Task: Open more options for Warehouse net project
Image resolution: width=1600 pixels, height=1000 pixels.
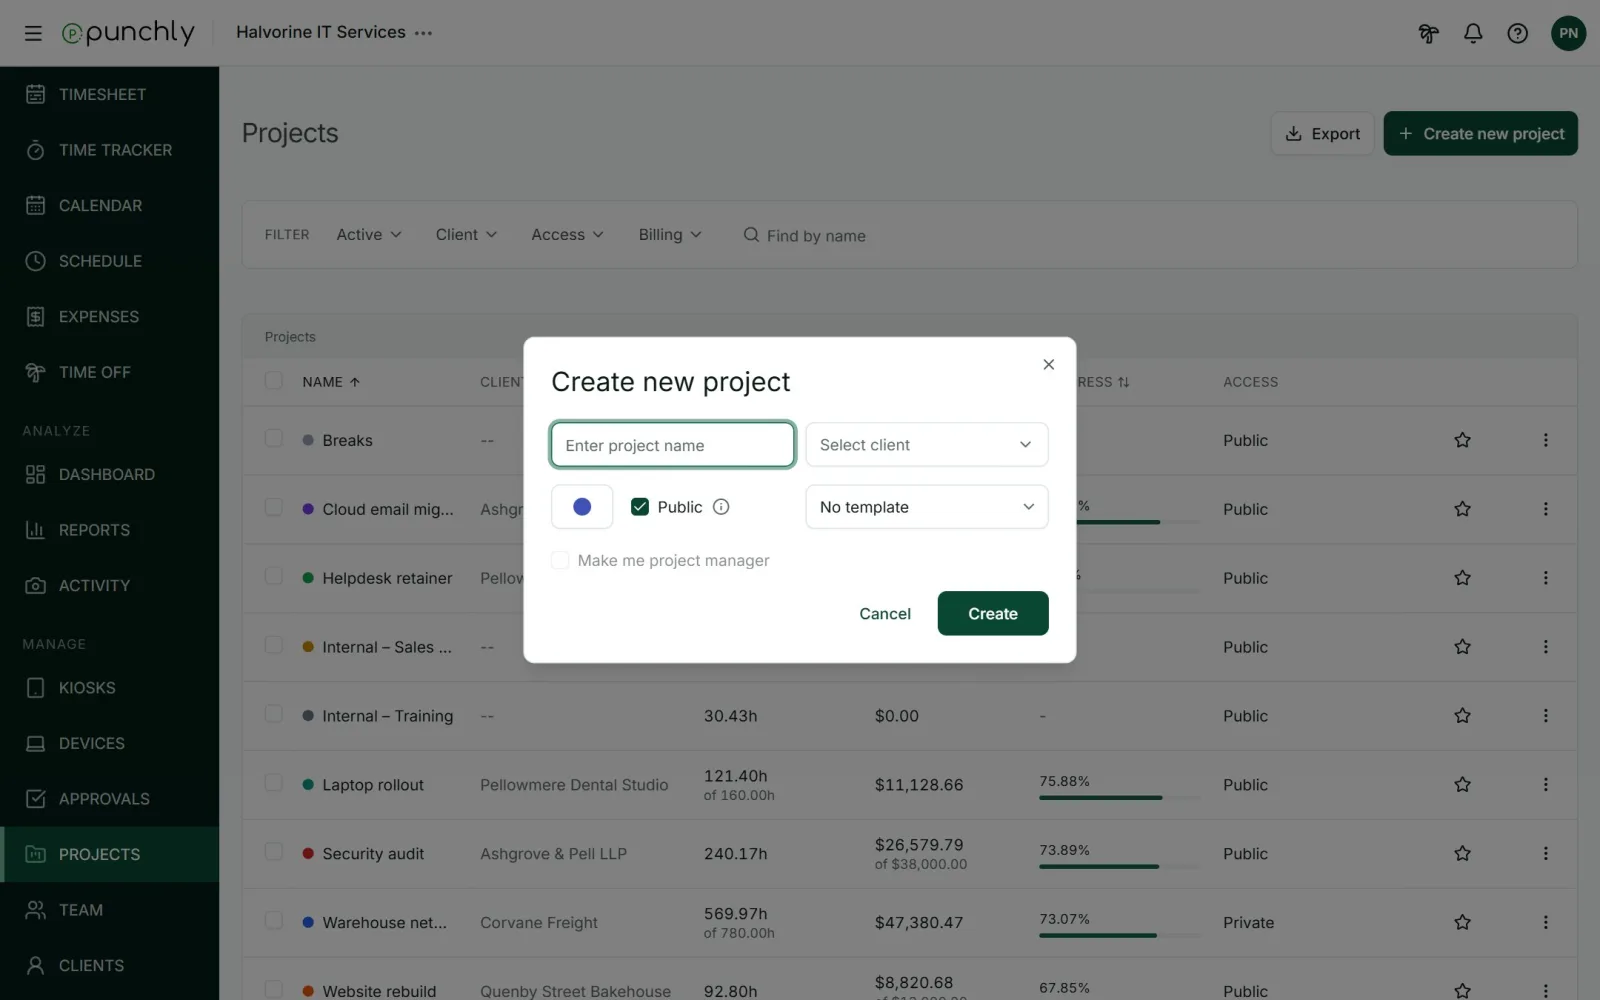Action: point(1545,923)
